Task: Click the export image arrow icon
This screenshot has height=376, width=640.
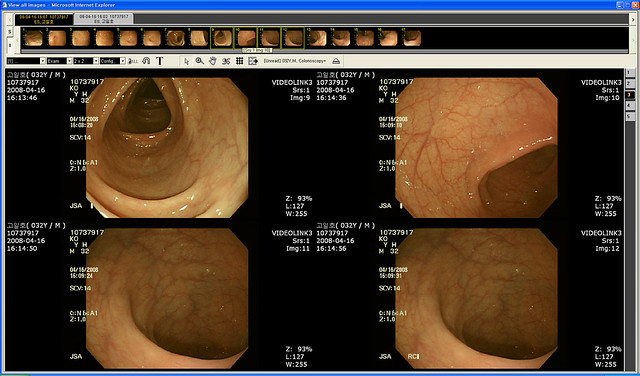Action: tap(253, 61)
